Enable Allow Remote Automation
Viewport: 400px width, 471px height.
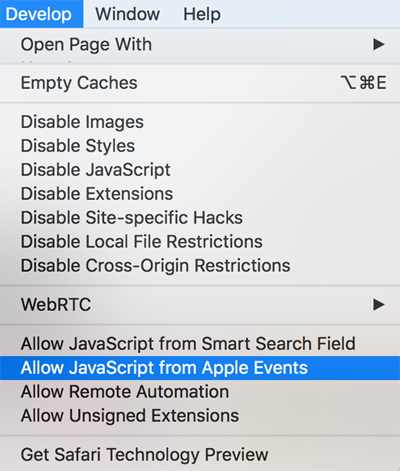[x=200, y=392]
